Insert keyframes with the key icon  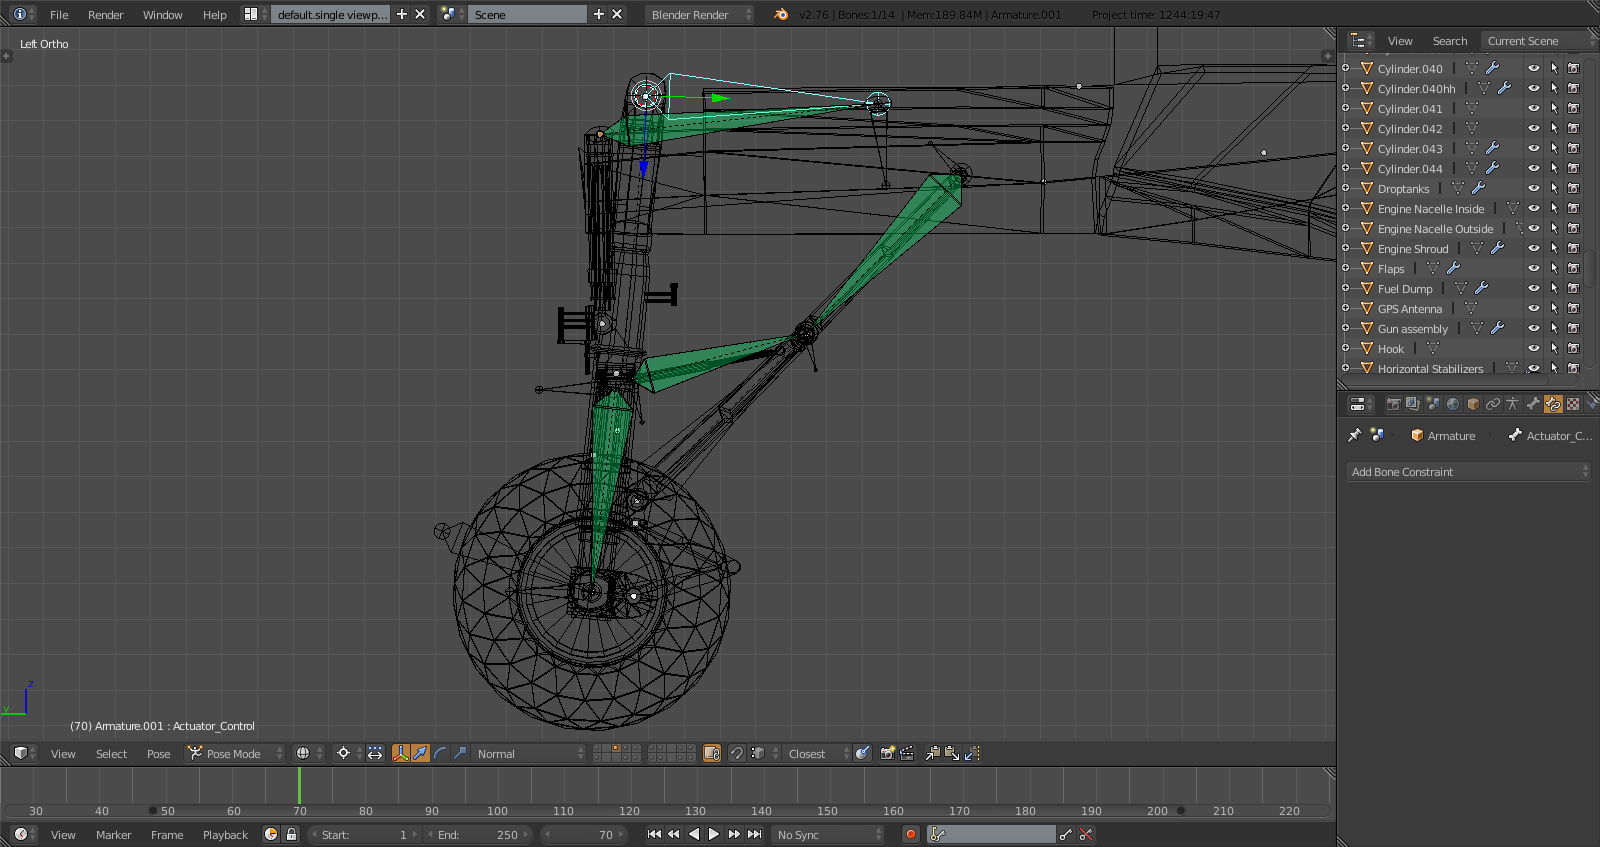pyautogui.click(x=1066, y=834)
